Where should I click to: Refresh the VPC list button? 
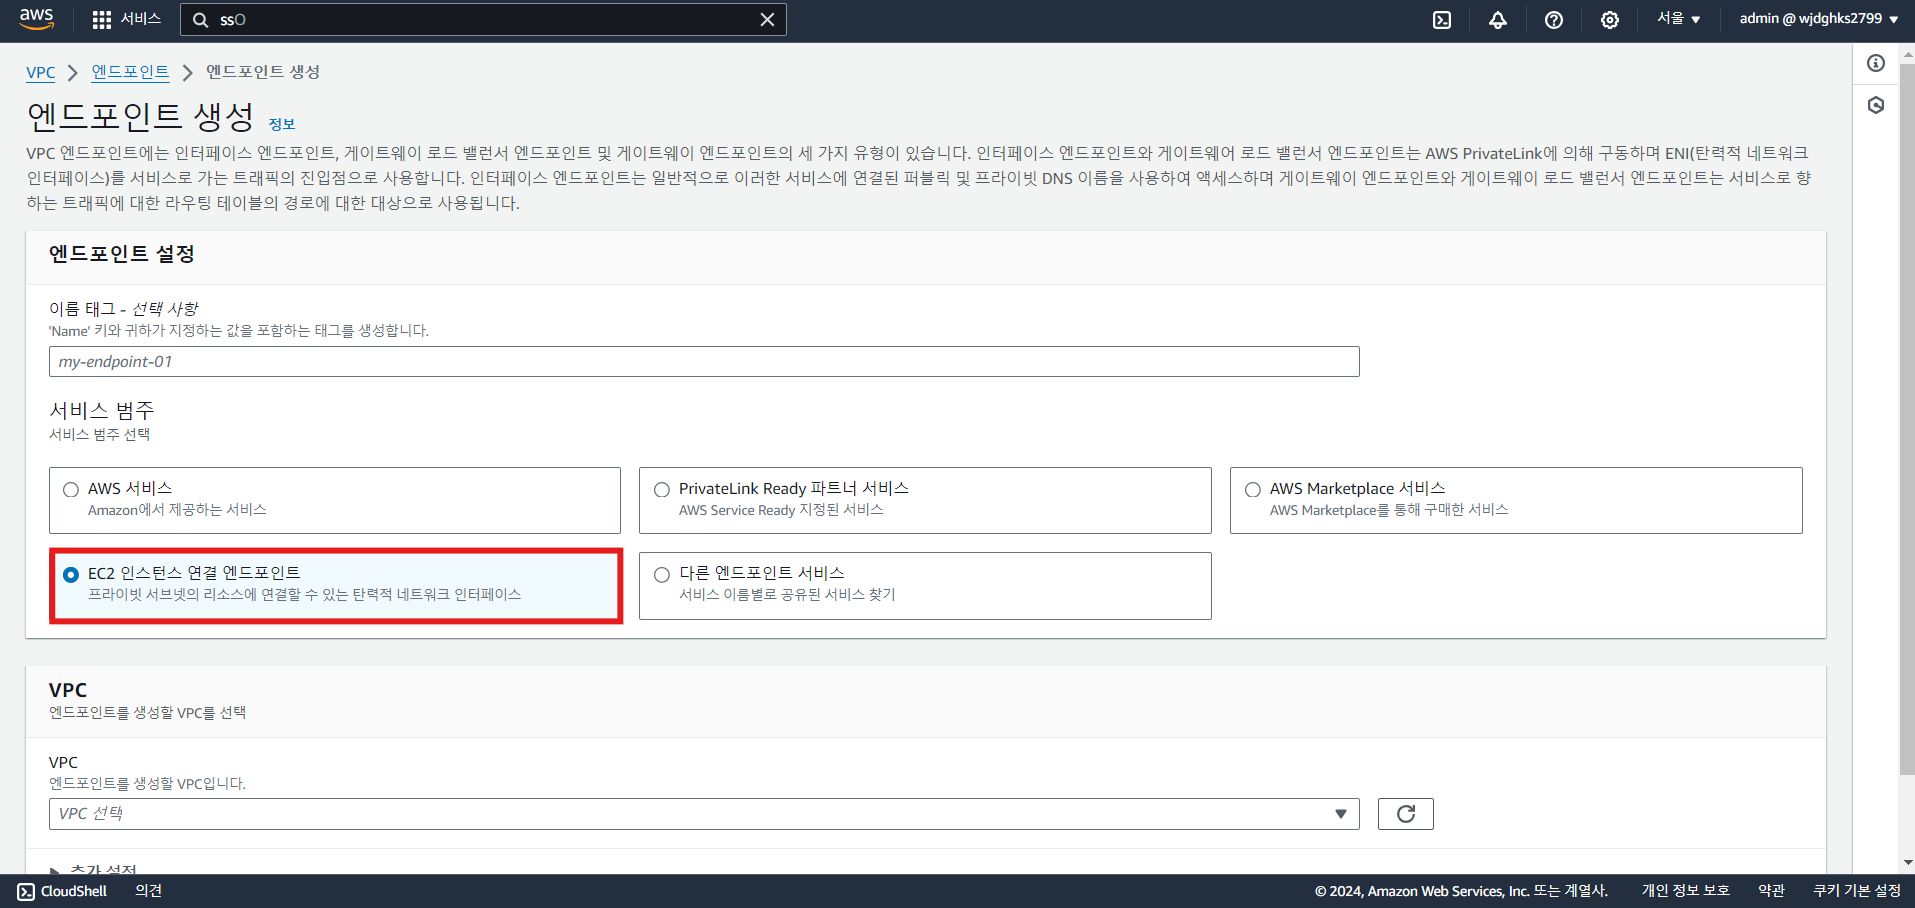click(x=1406, y=814)
